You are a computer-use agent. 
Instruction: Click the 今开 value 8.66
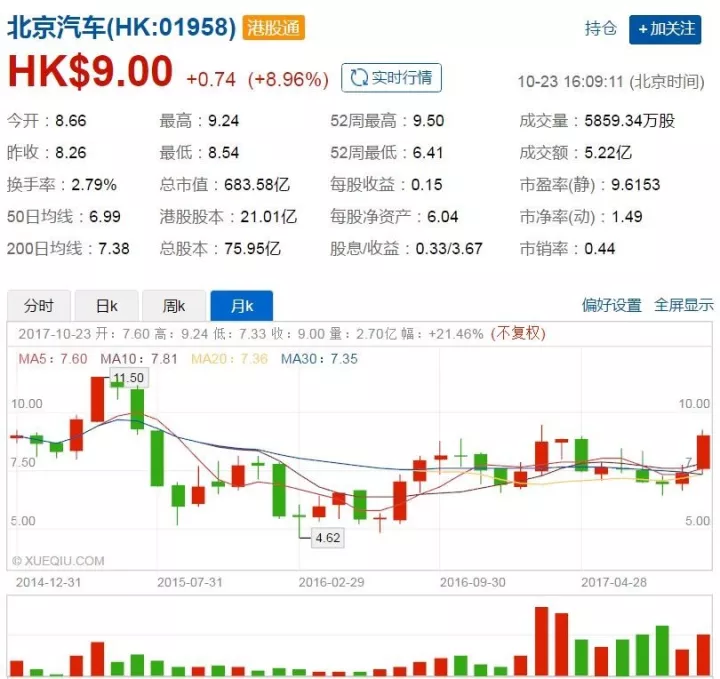(71, 121)
